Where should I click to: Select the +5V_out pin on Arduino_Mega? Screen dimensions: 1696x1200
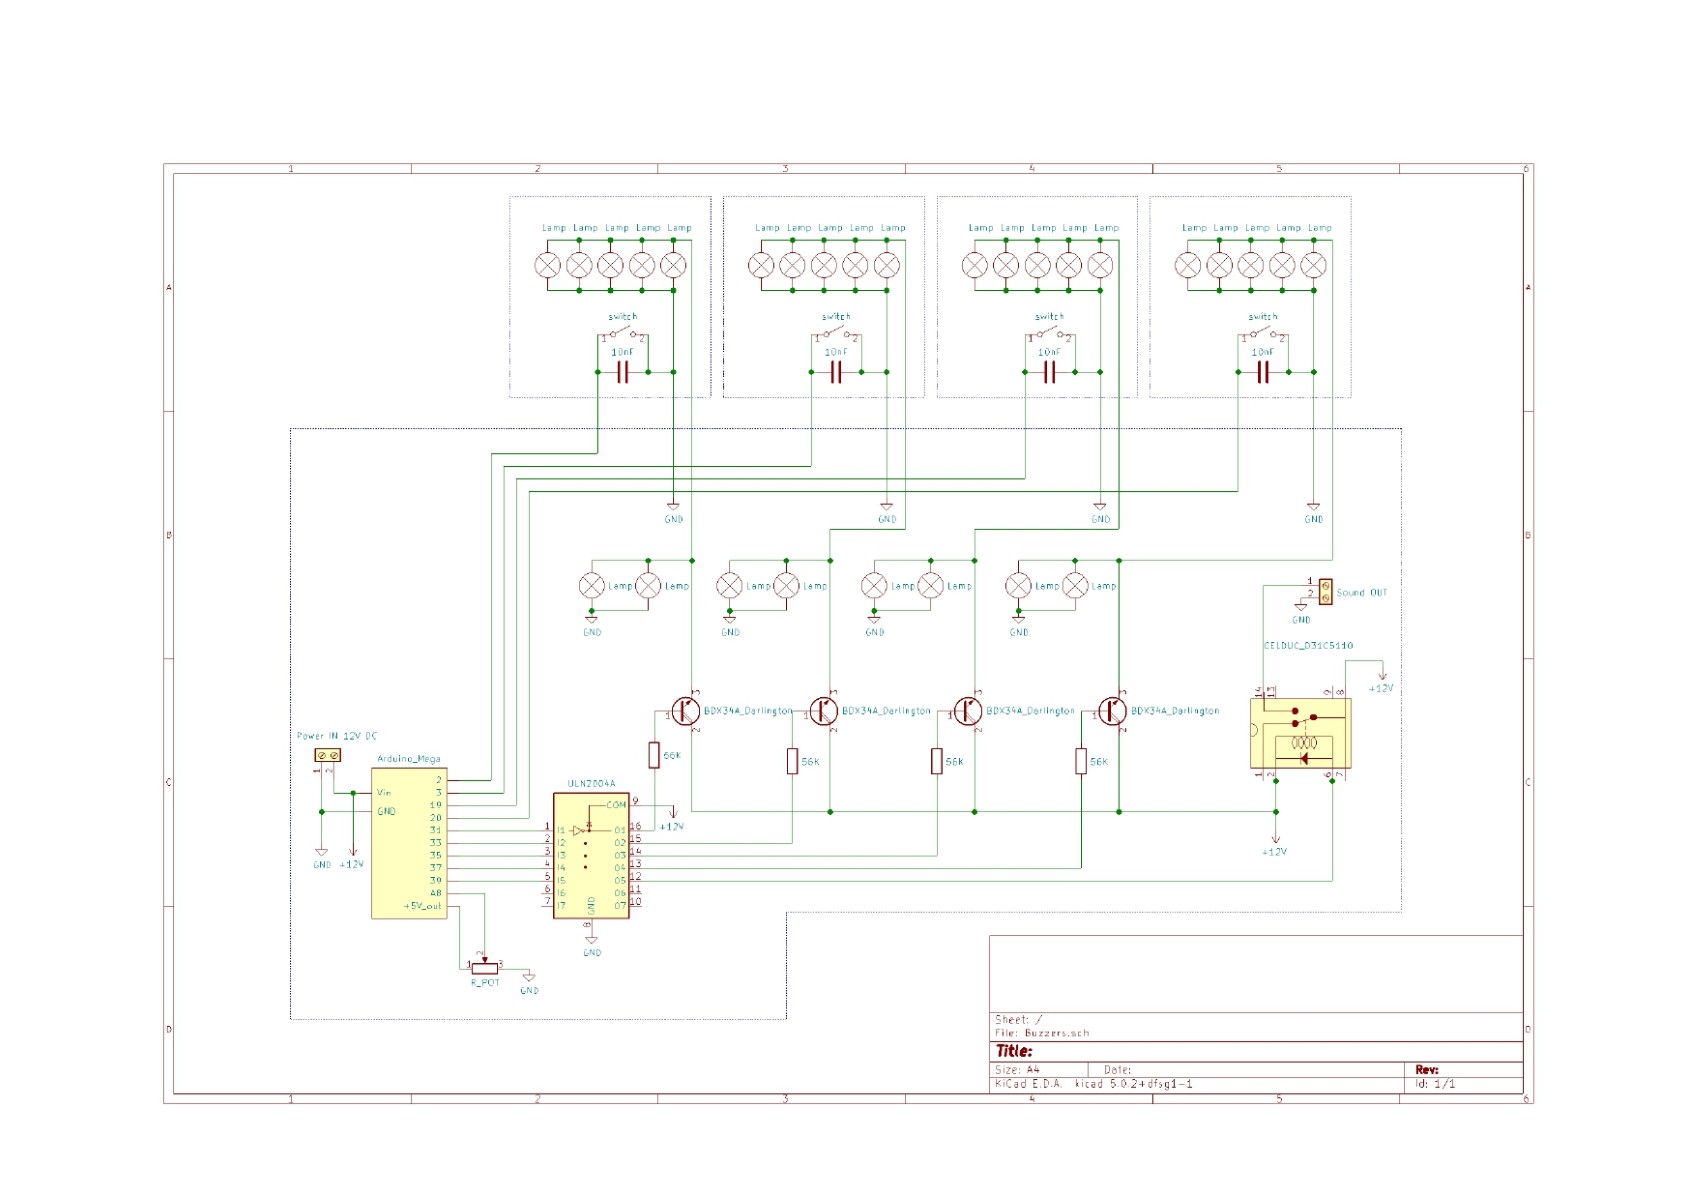[x=422, y=906]
